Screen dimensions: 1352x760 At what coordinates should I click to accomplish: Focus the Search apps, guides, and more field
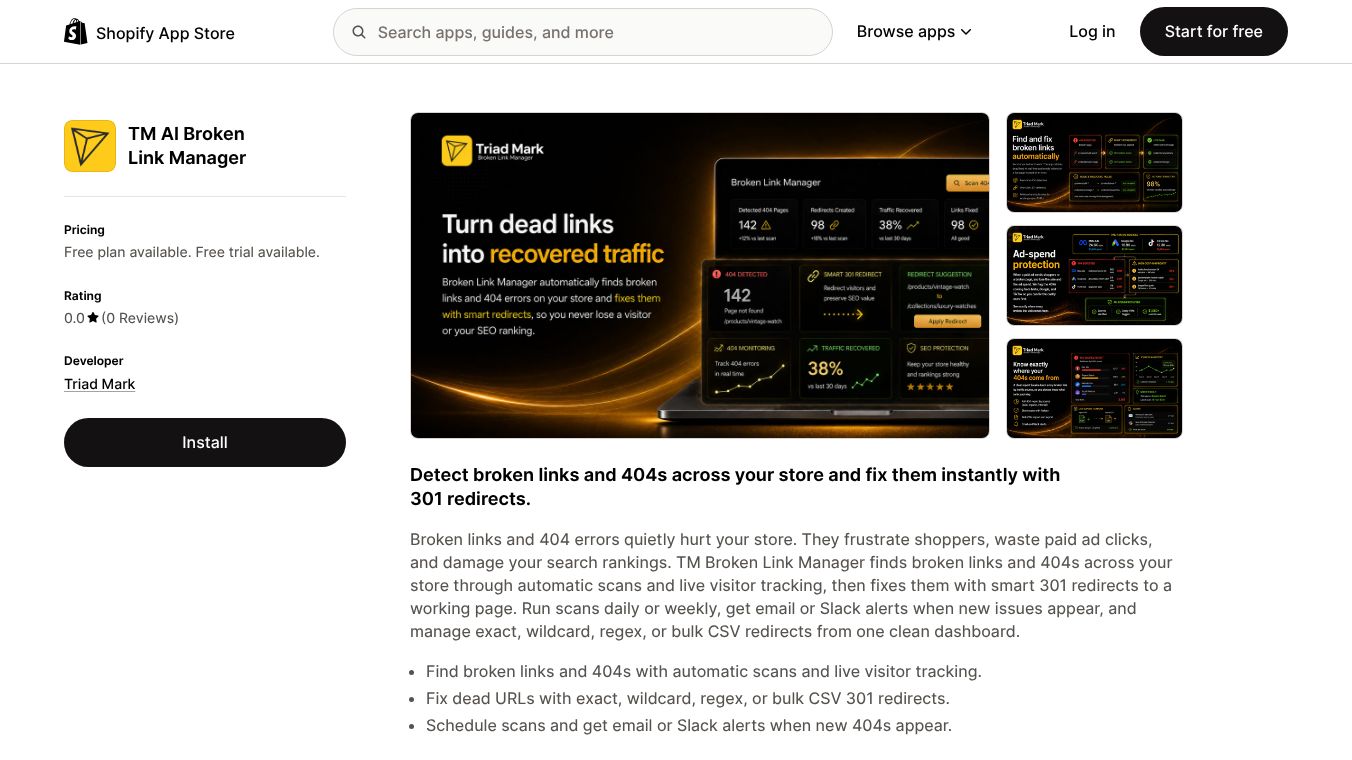(x=583, y=32)
